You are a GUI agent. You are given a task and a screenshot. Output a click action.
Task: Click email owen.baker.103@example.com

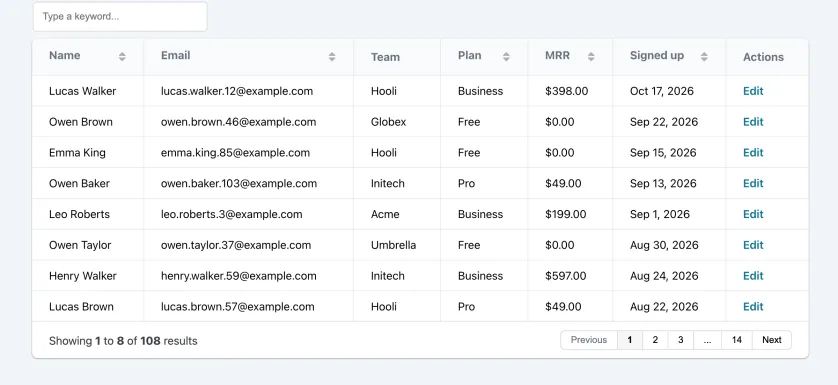coord(239,183)
